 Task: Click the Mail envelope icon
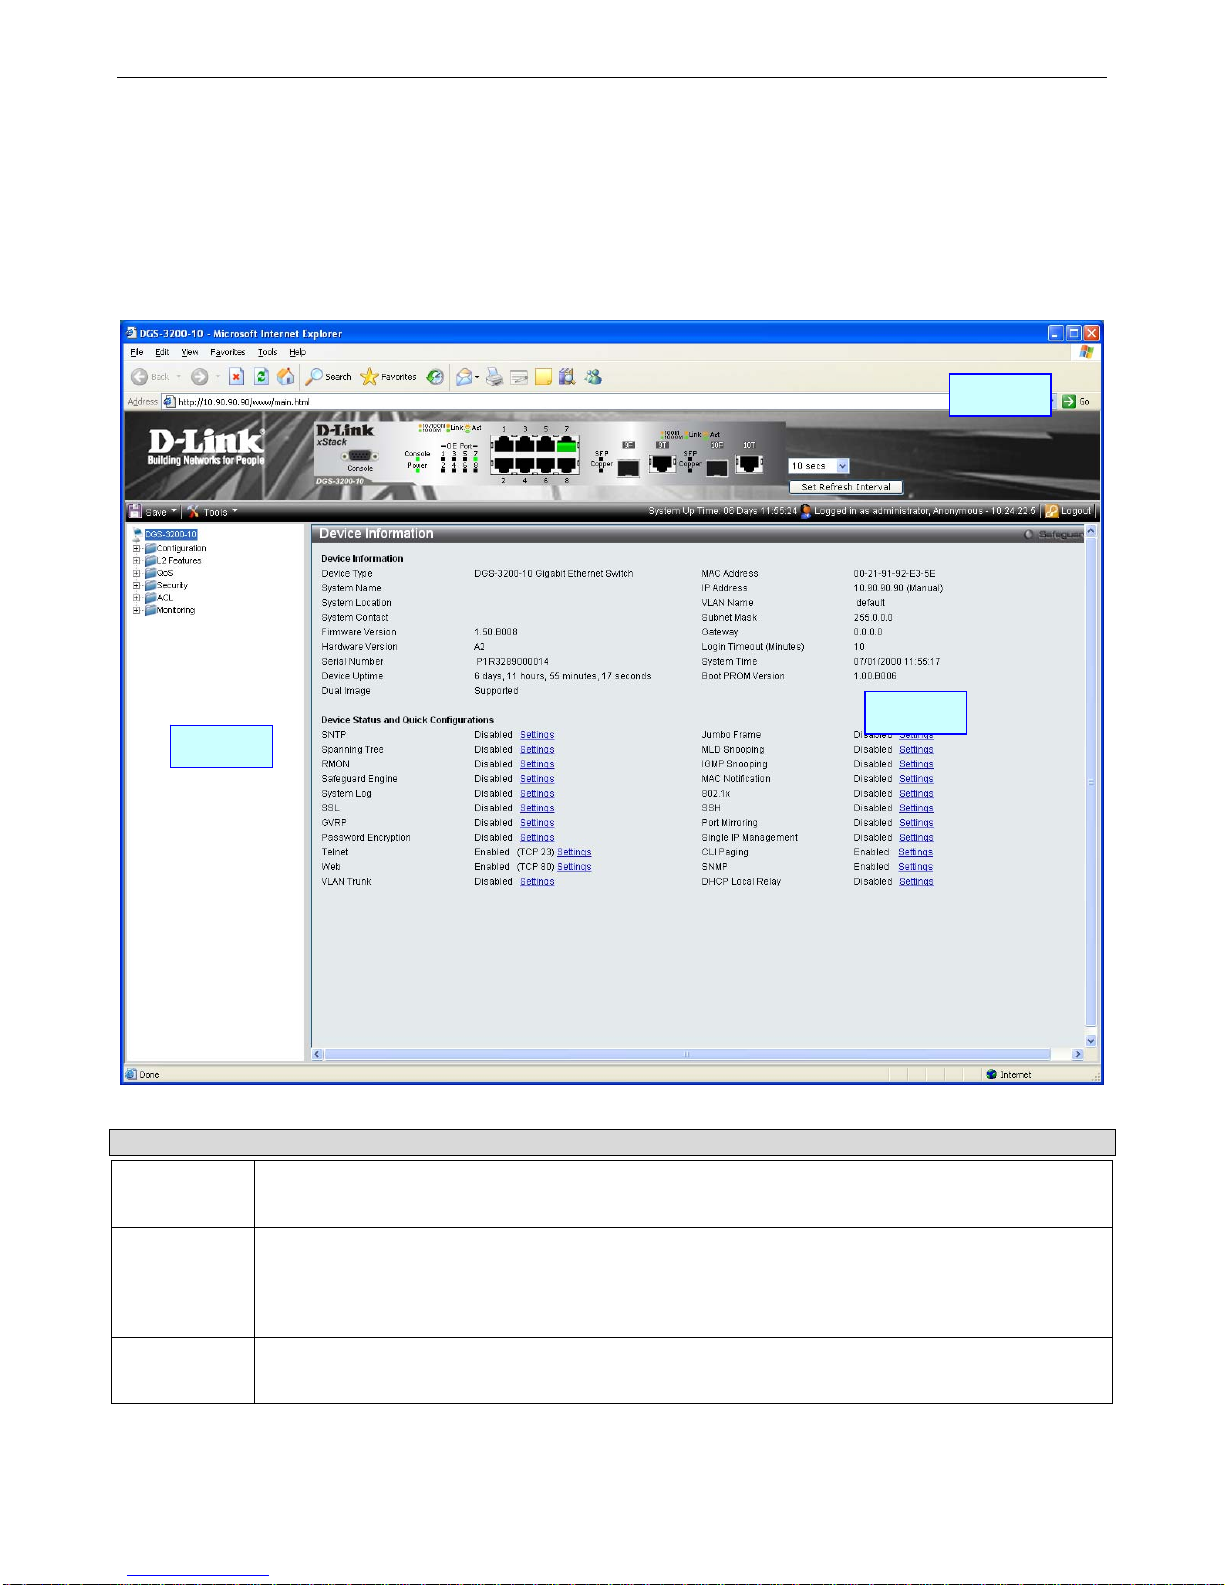(464, 377)
